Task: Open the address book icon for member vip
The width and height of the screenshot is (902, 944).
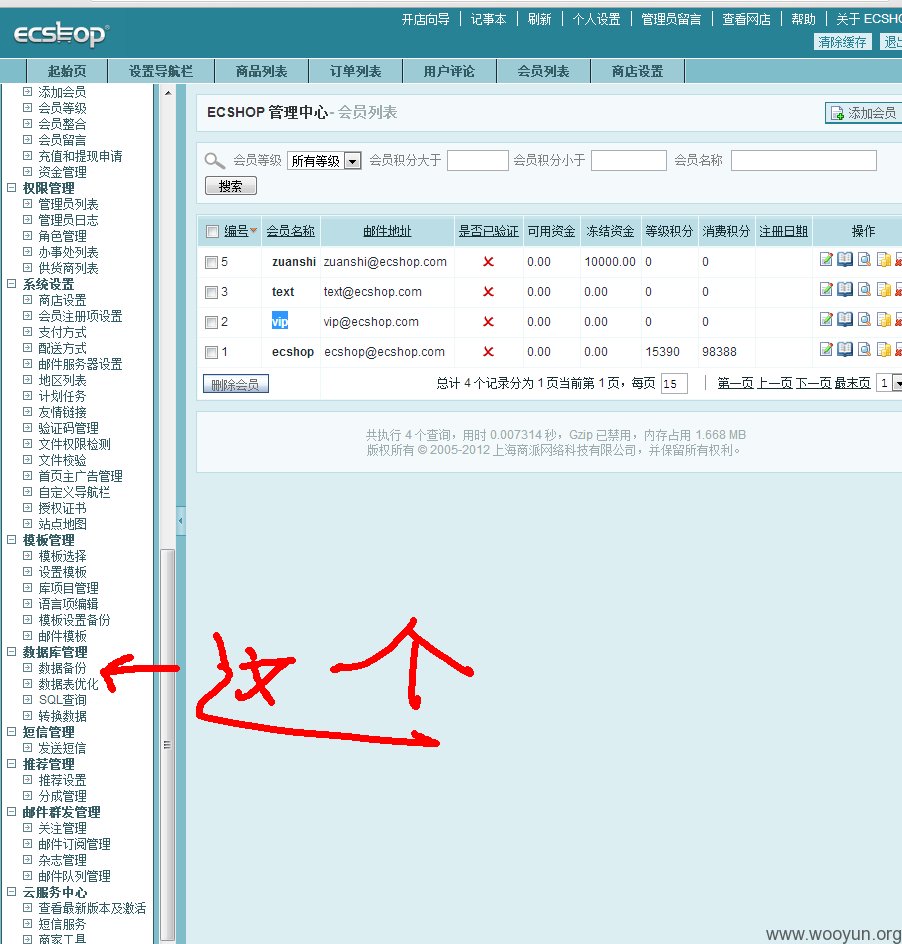Action: pos(845,319)
